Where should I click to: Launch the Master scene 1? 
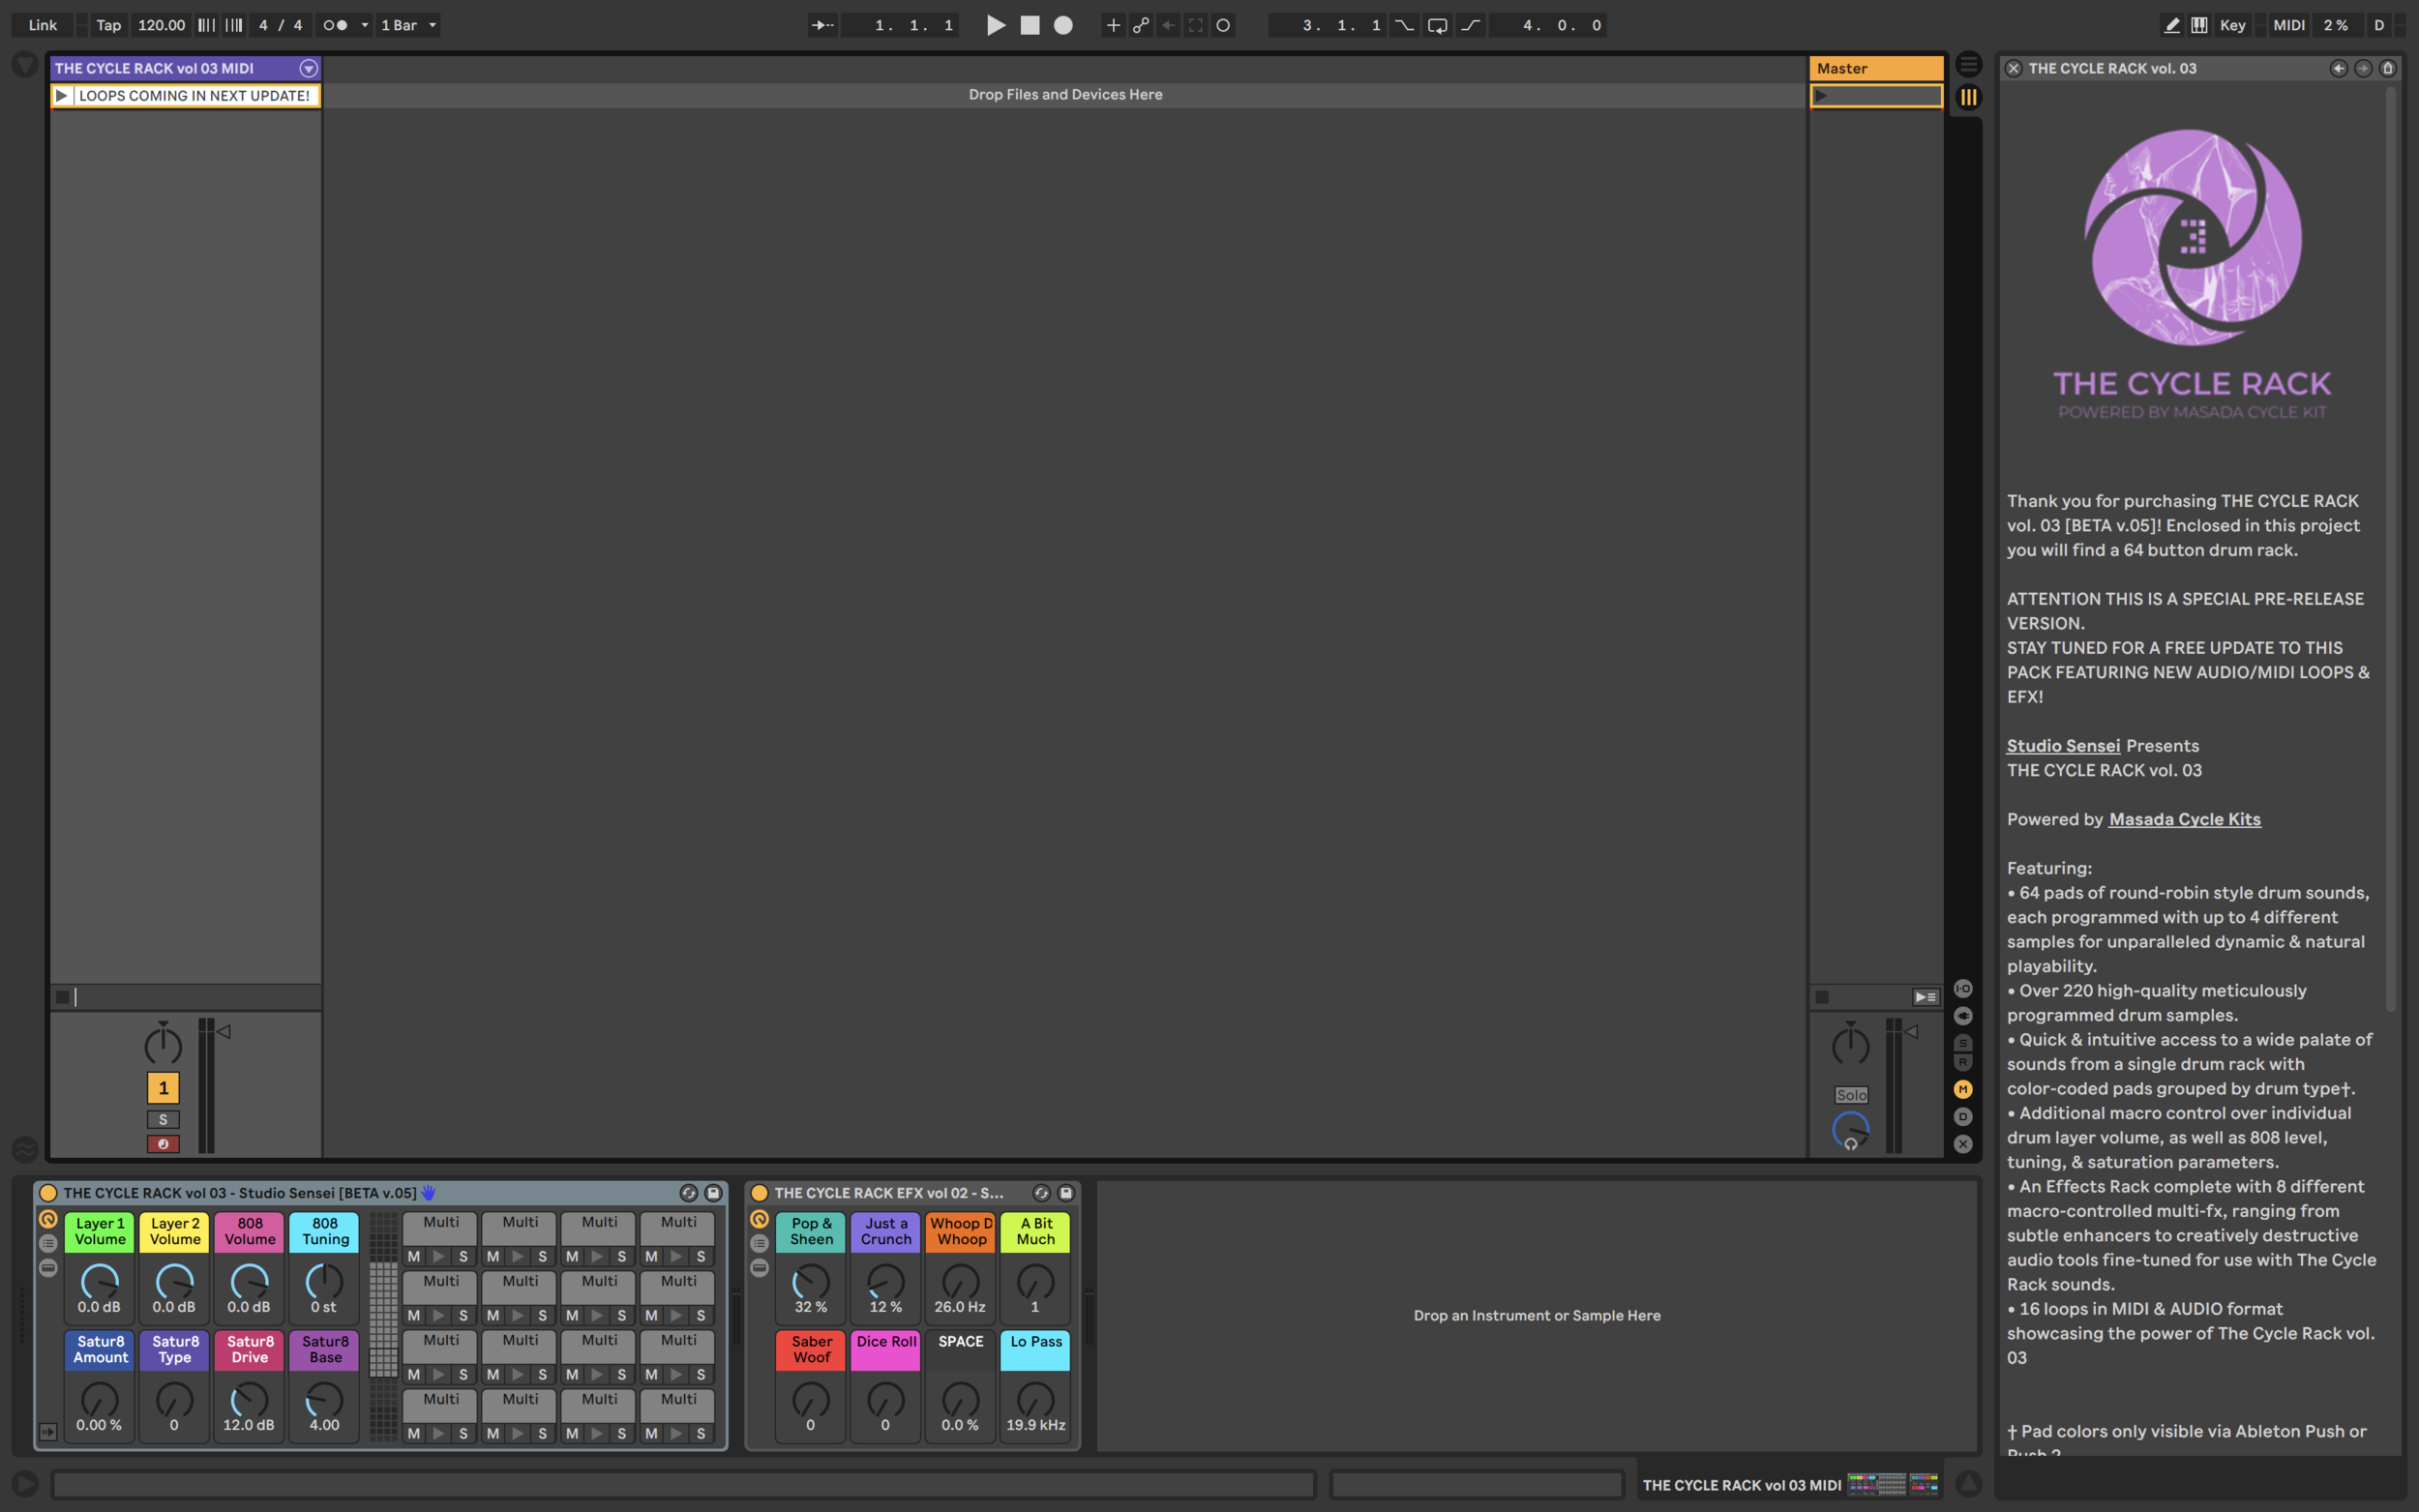coord(1821,96)
